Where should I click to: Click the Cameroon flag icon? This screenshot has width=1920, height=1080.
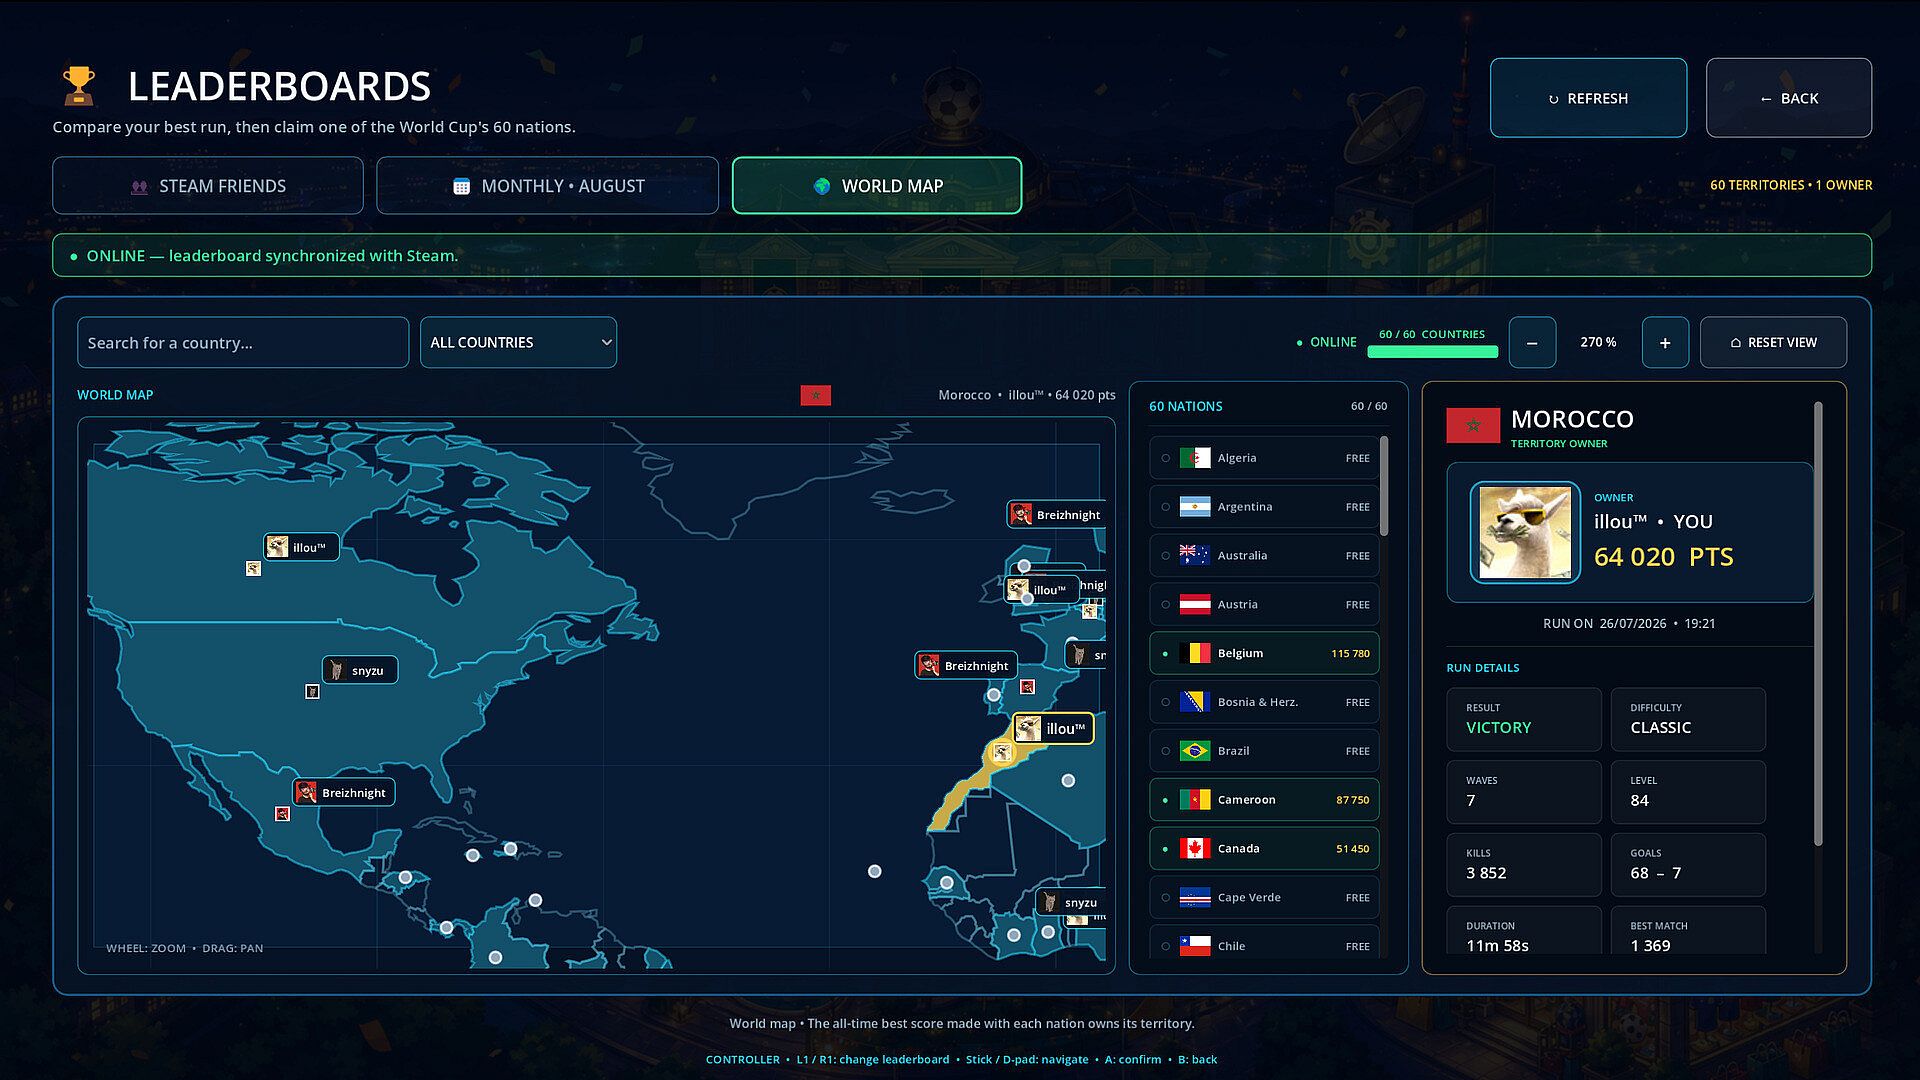point(1195,800)
